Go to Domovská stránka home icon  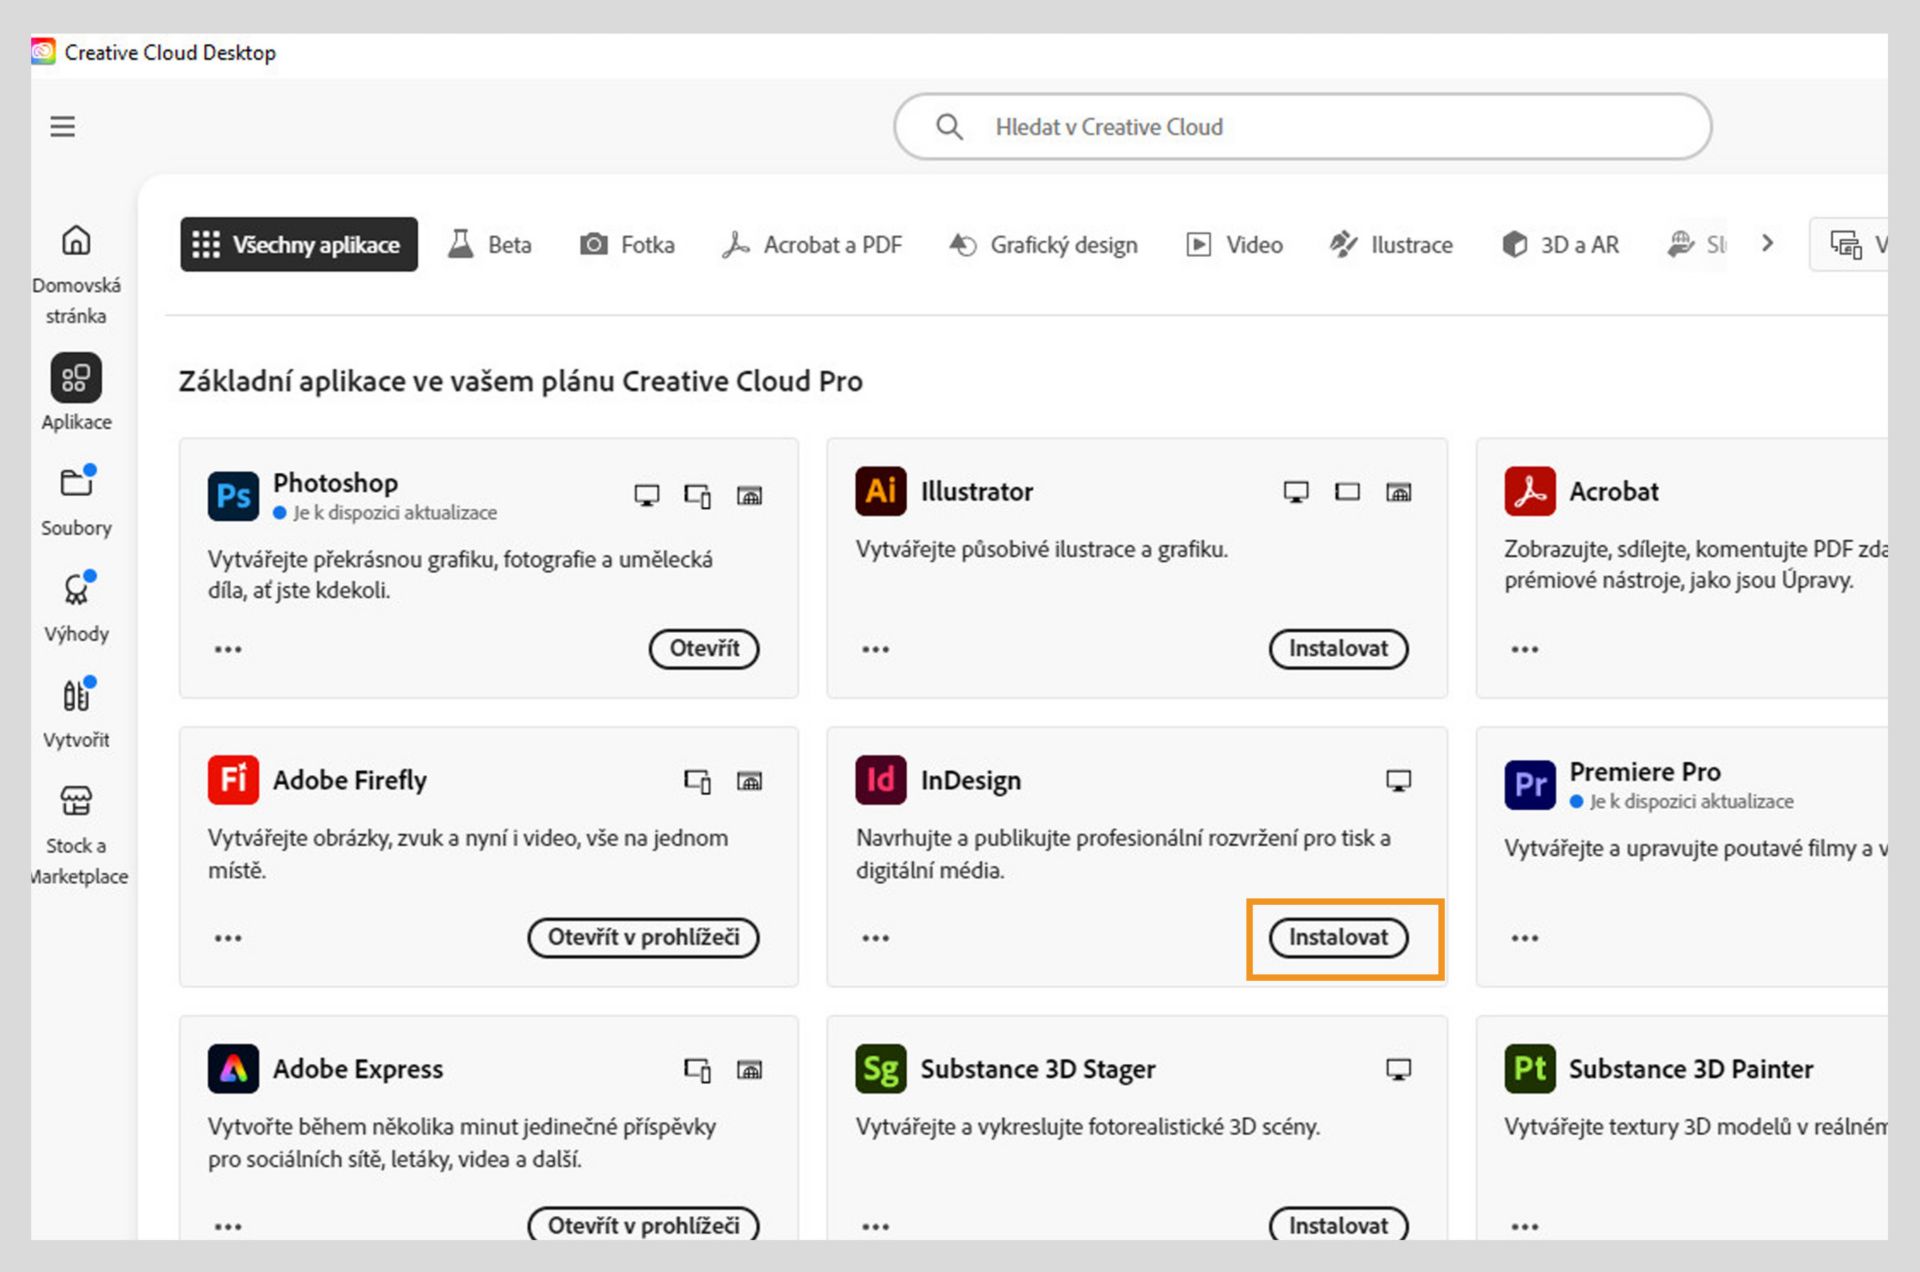point(76,241)
